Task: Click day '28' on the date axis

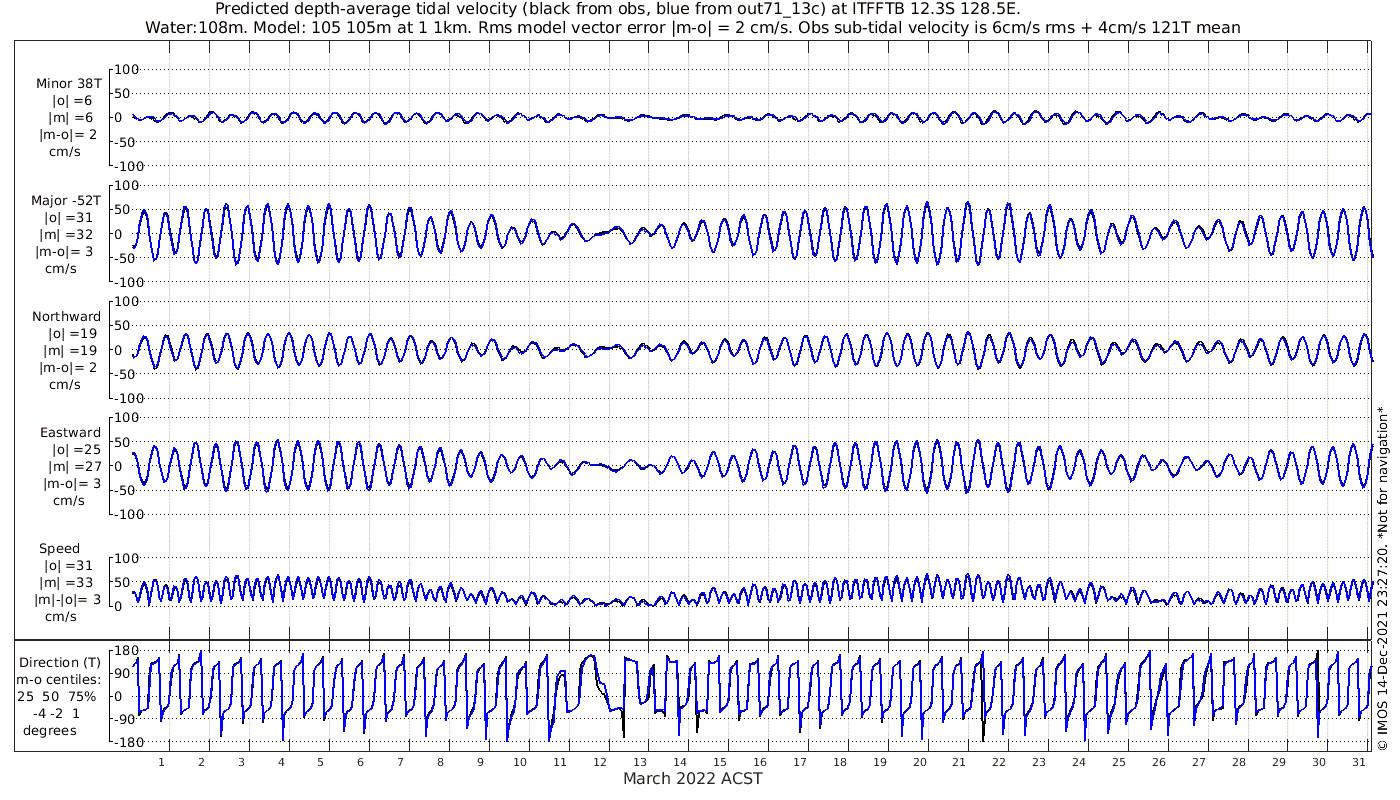Action: (1238, 761)
